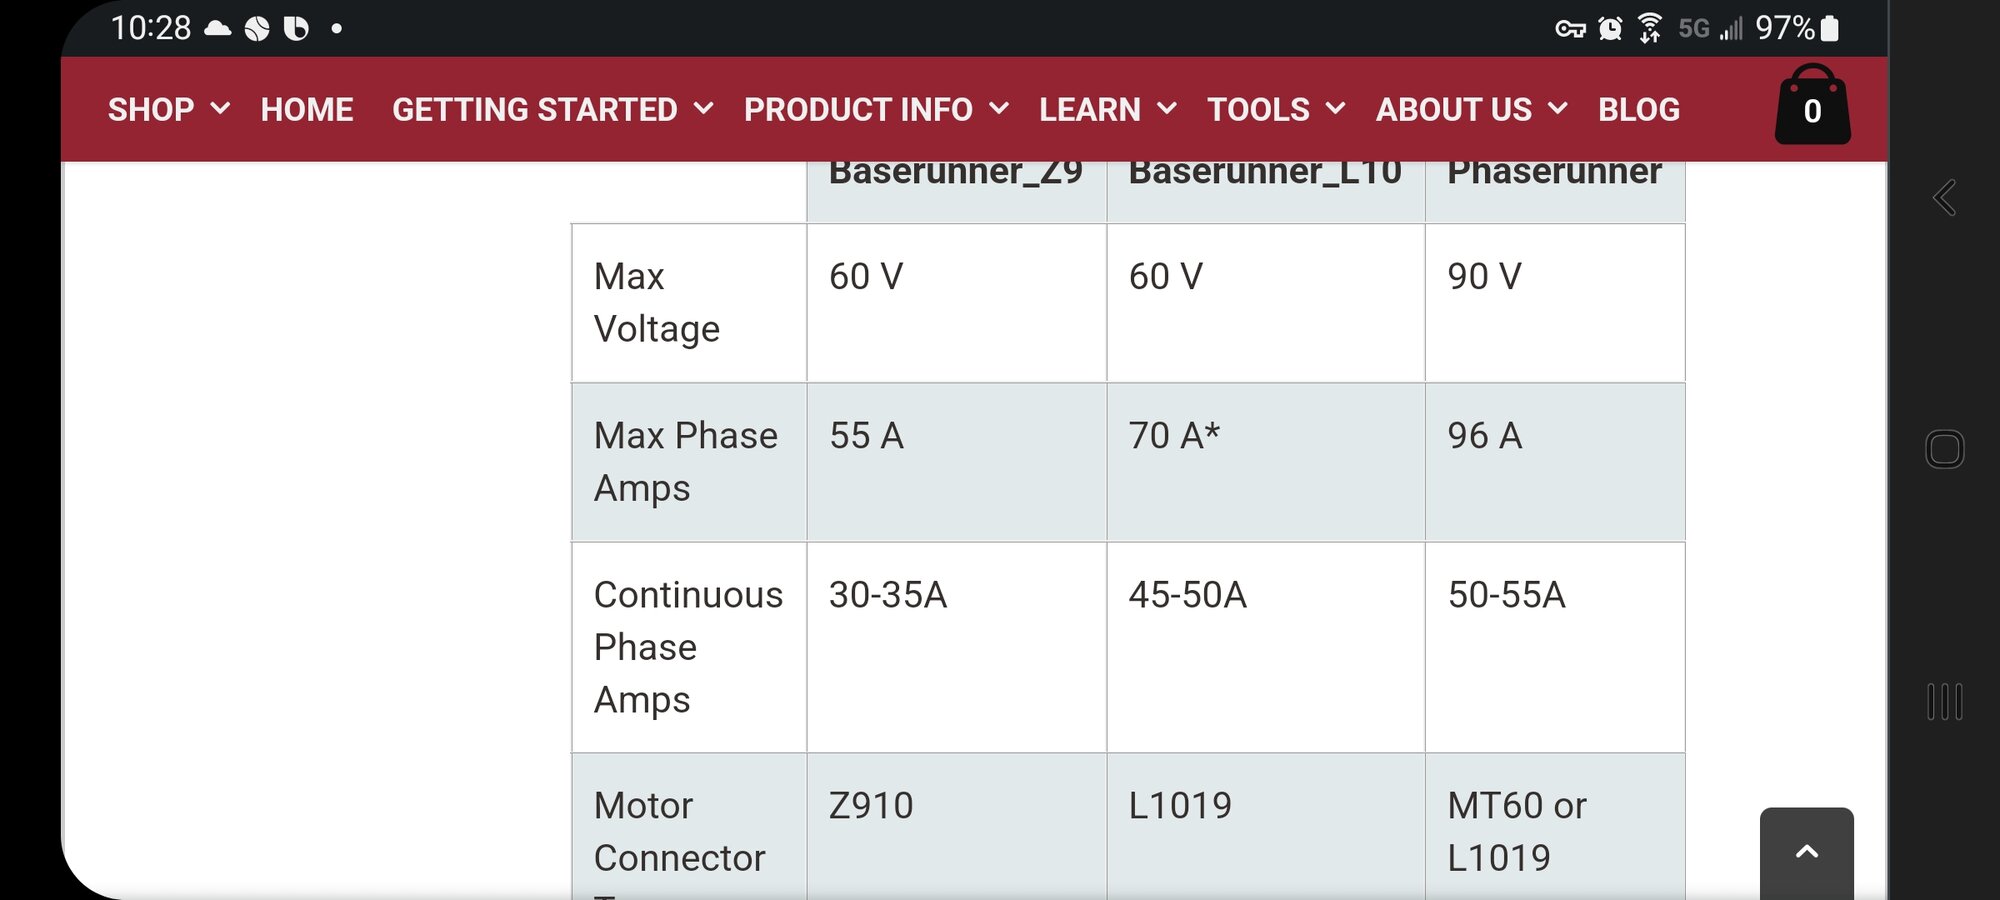
Task: Tap the battery icon in status bar
Action: pyautogui.click(x=1830, y=28)
